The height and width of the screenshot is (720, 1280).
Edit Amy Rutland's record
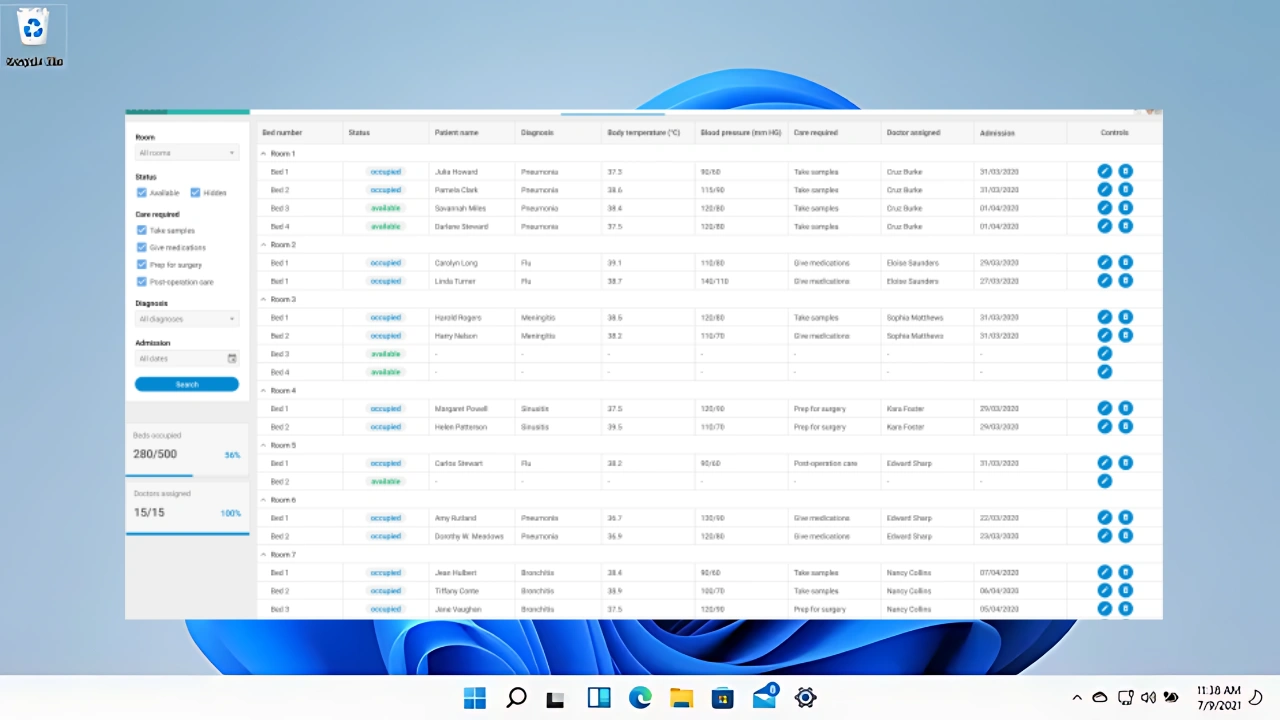coord(1105,518)
